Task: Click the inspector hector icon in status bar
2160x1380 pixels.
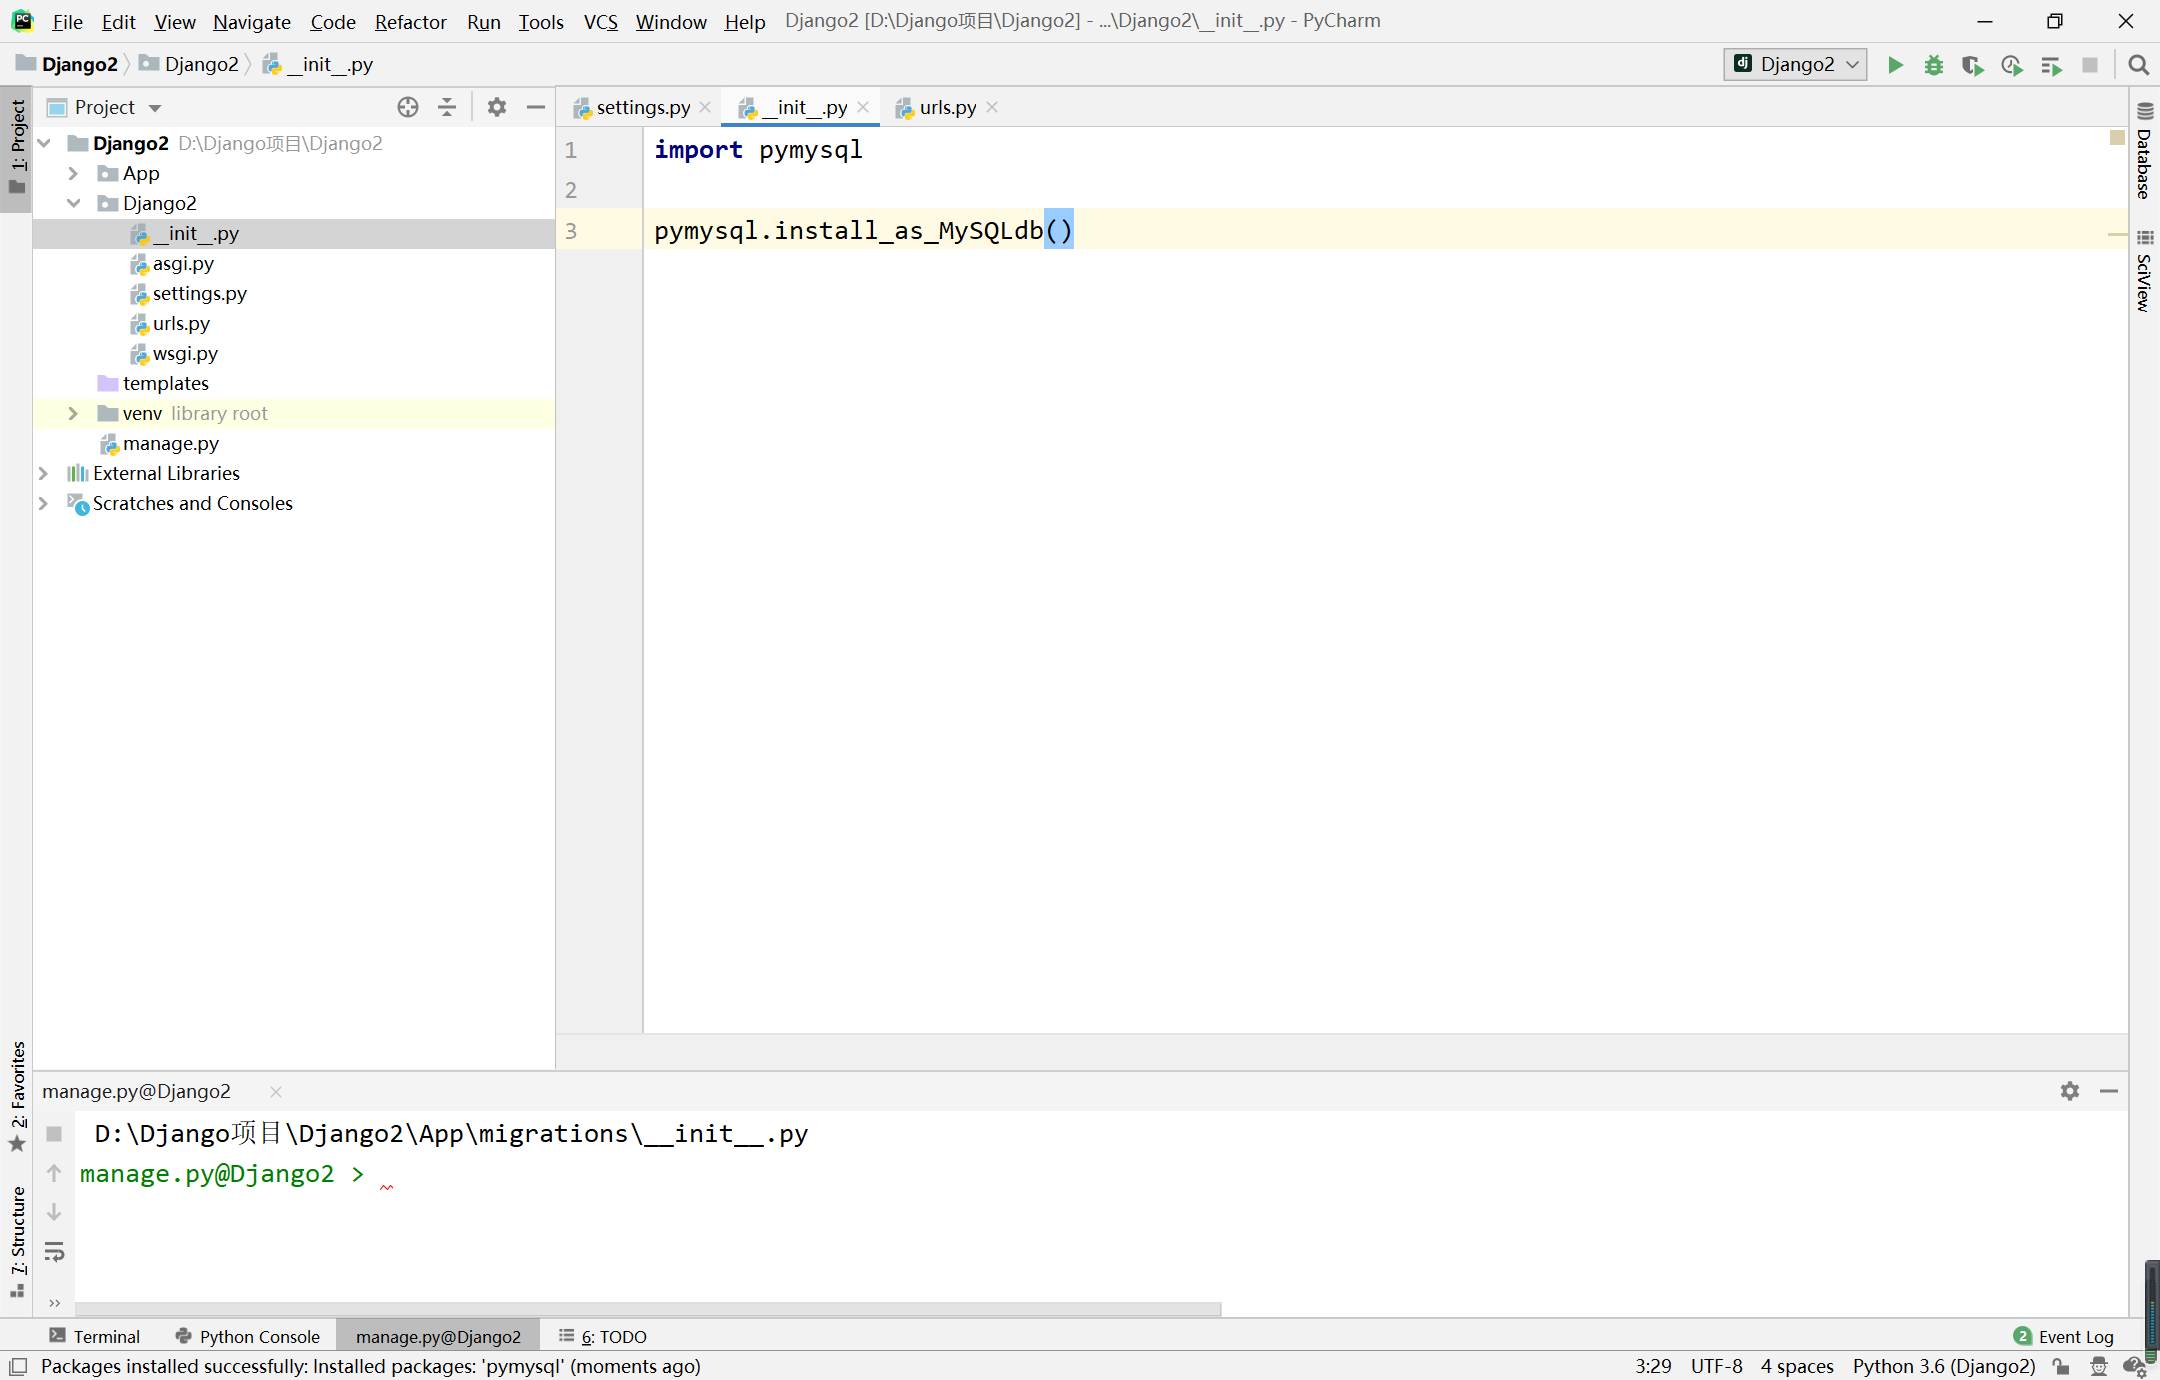Action: click(2099, 1366)
